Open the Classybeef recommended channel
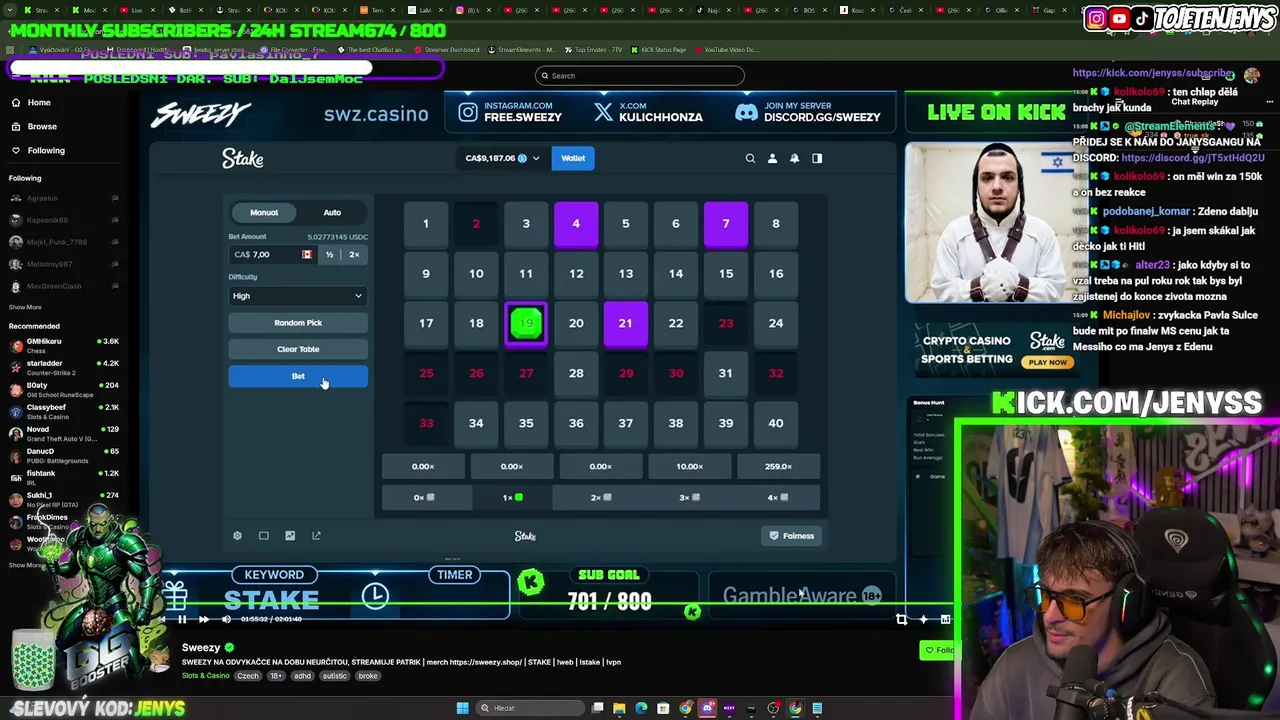Viewport: 1280px width, 720px height. click(x=64, y=411)
